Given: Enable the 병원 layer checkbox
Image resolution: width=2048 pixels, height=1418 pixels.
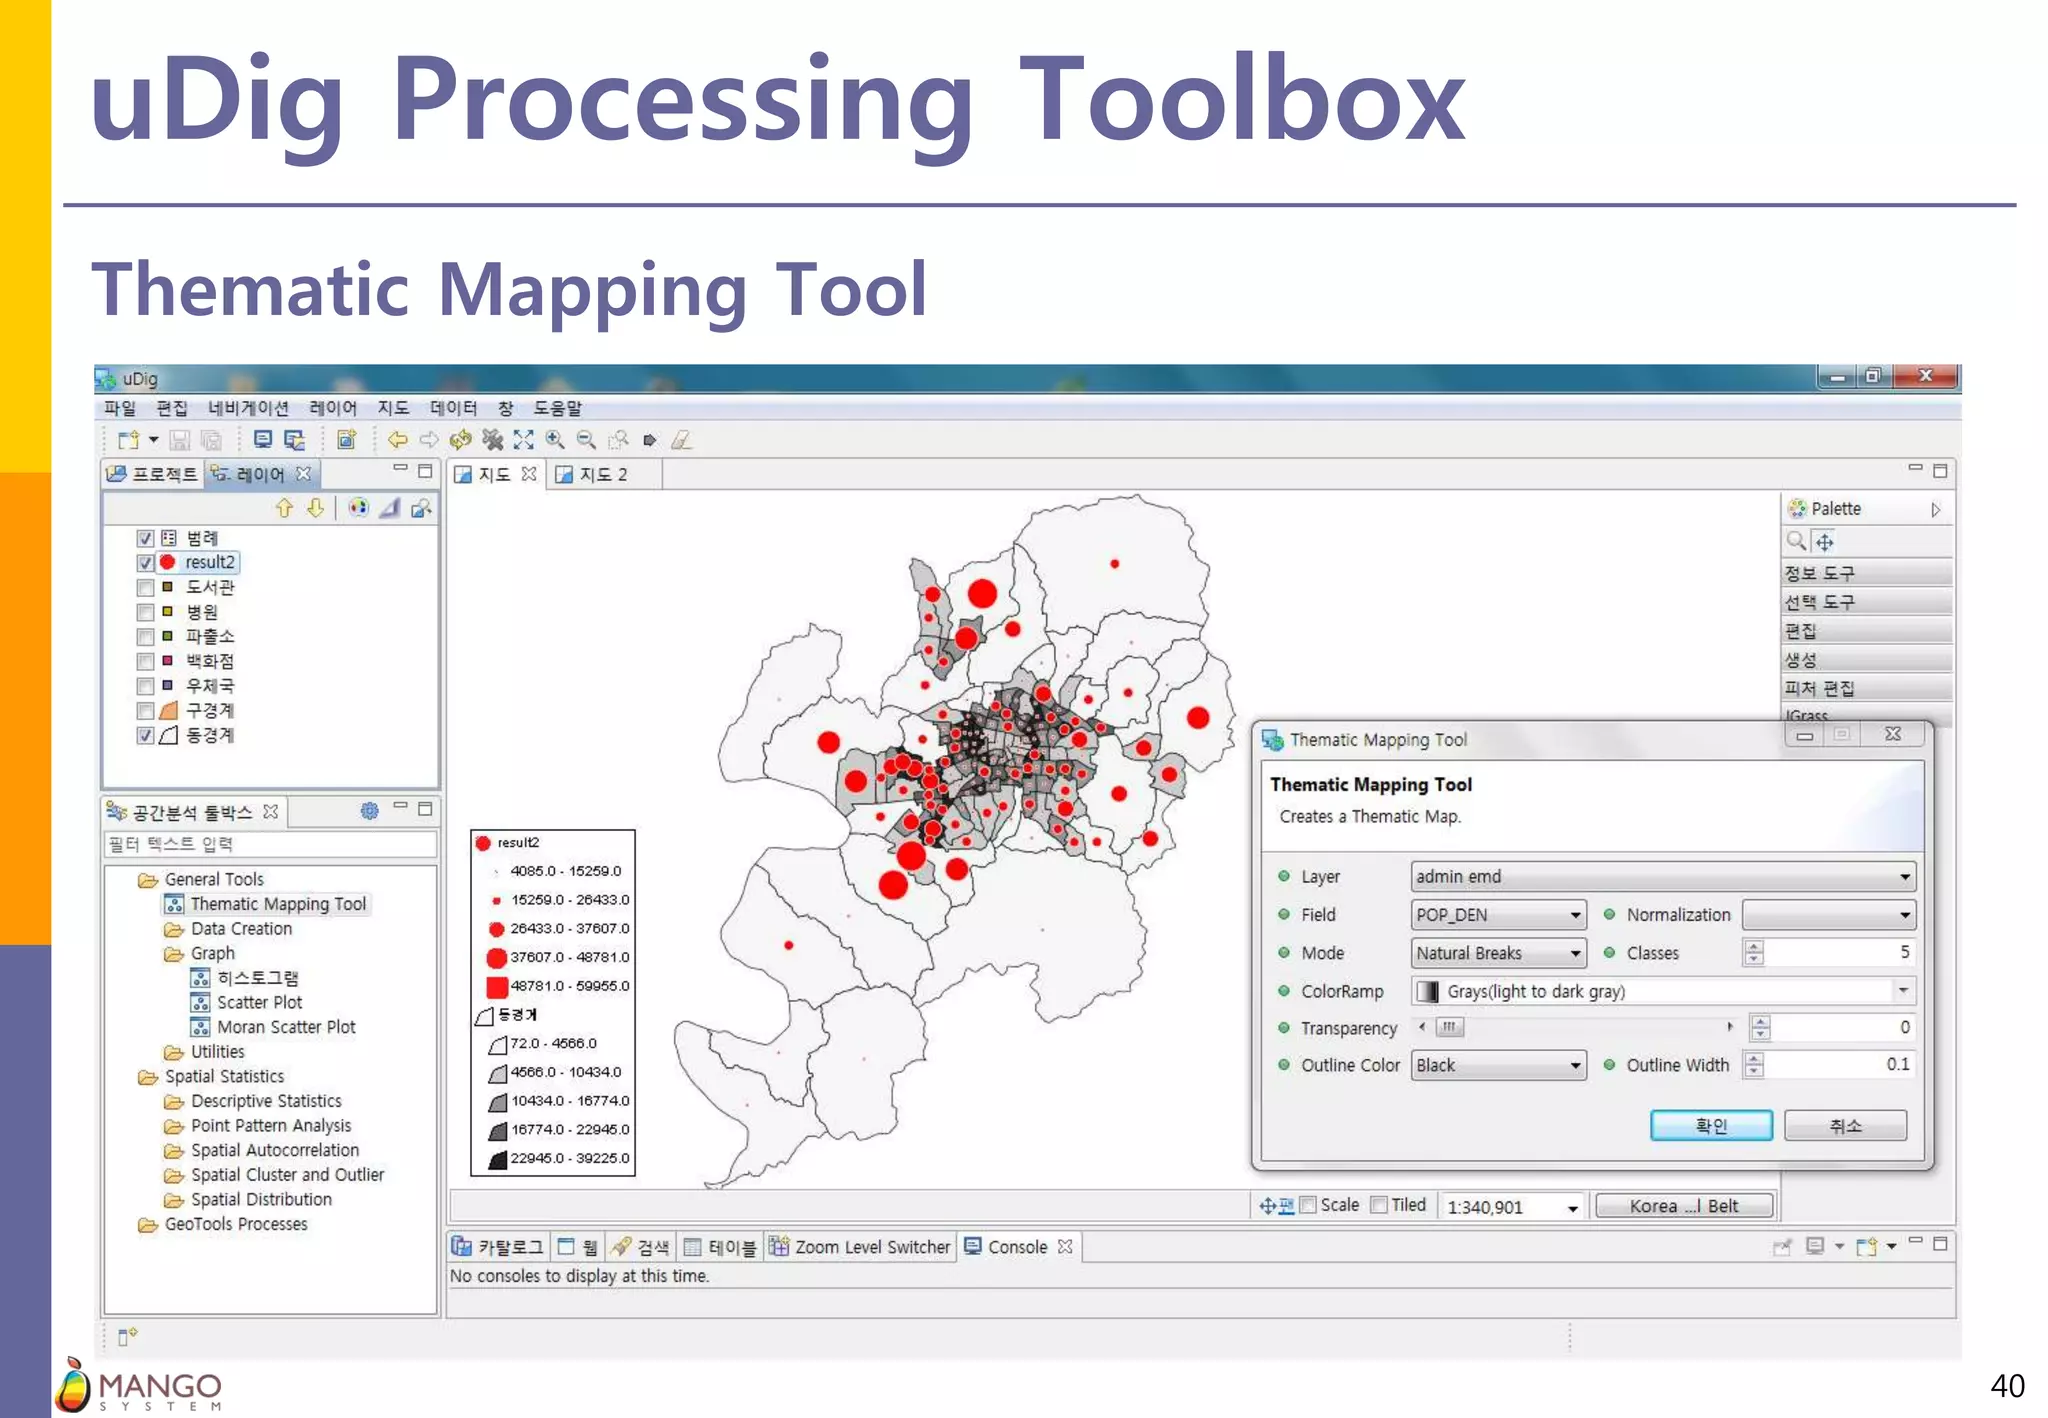Looking at the screenshot, I should click(145, 612).
